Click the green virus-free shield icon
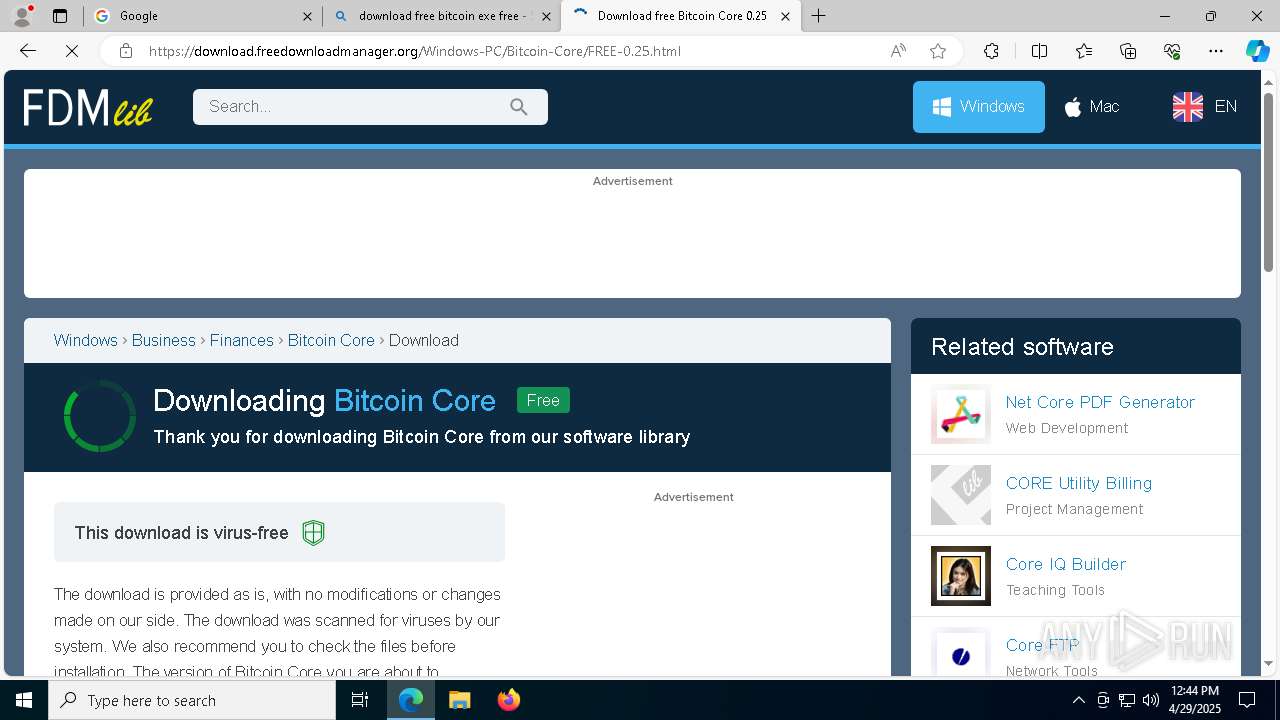The height and width of the screenshot is (720, 1280). point(313,533)
